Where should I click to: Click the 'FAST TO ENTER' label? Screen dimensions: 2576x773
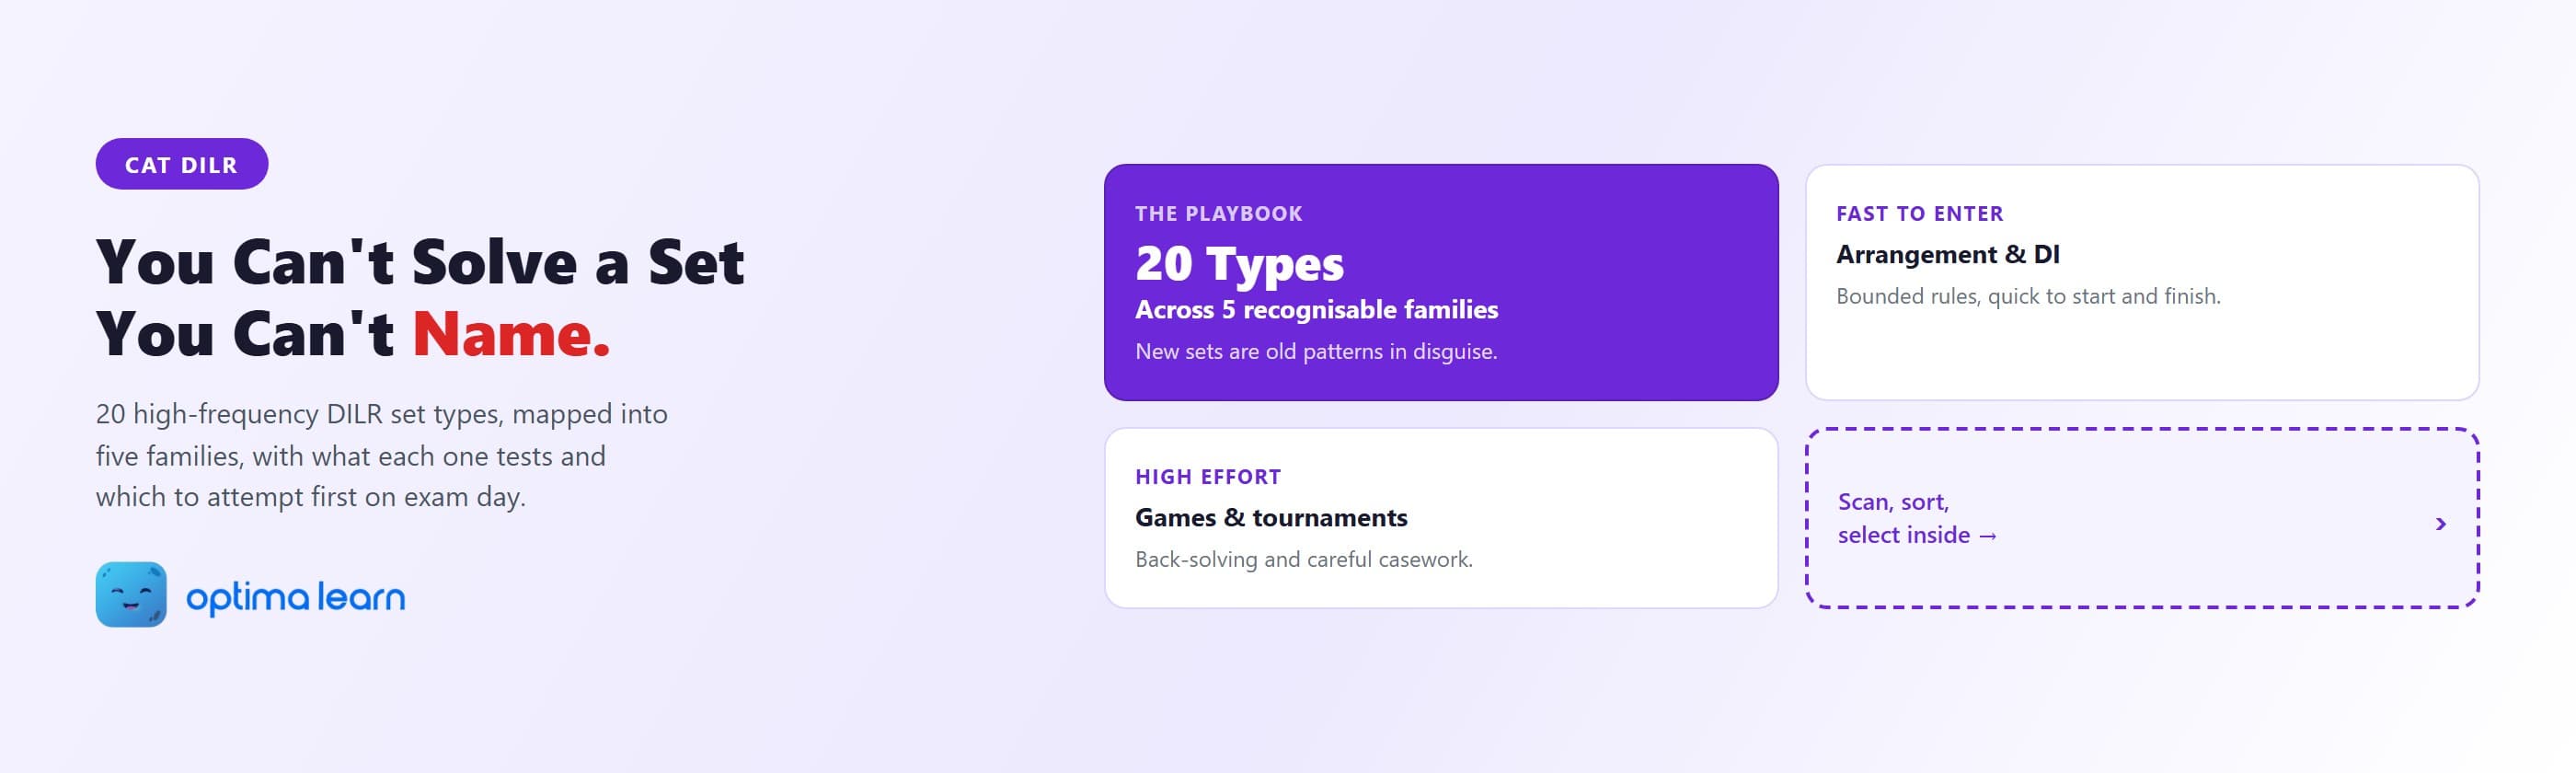click(1920, 213)
